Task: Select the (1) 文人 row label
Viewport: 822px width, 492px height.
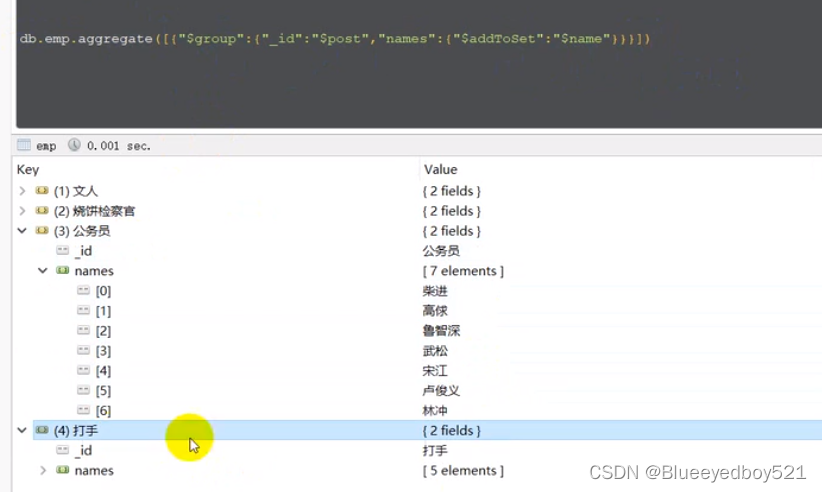Action: (x=76, y=191)
